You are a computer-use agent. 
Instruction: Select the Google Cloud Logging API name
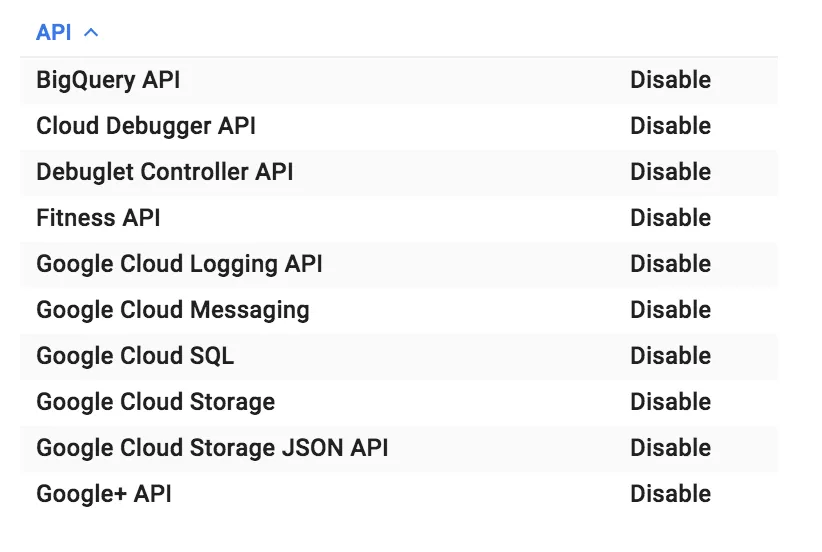point(179,264)
